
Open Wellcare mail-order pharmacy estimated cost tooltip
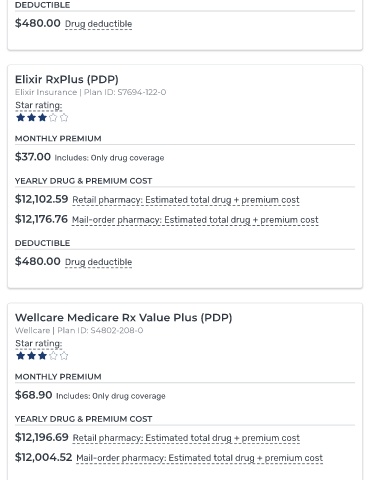click(x=199, y=458)
